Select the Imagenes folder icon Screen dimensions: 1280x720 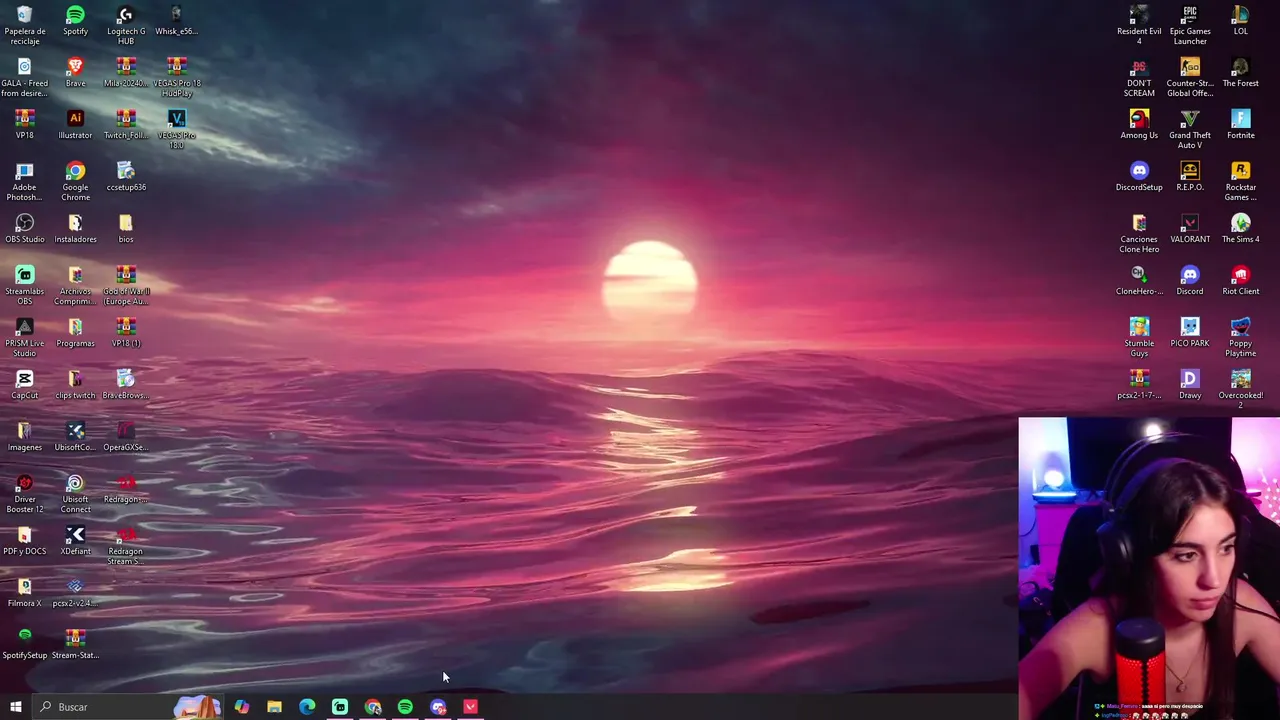pos(24,436)
